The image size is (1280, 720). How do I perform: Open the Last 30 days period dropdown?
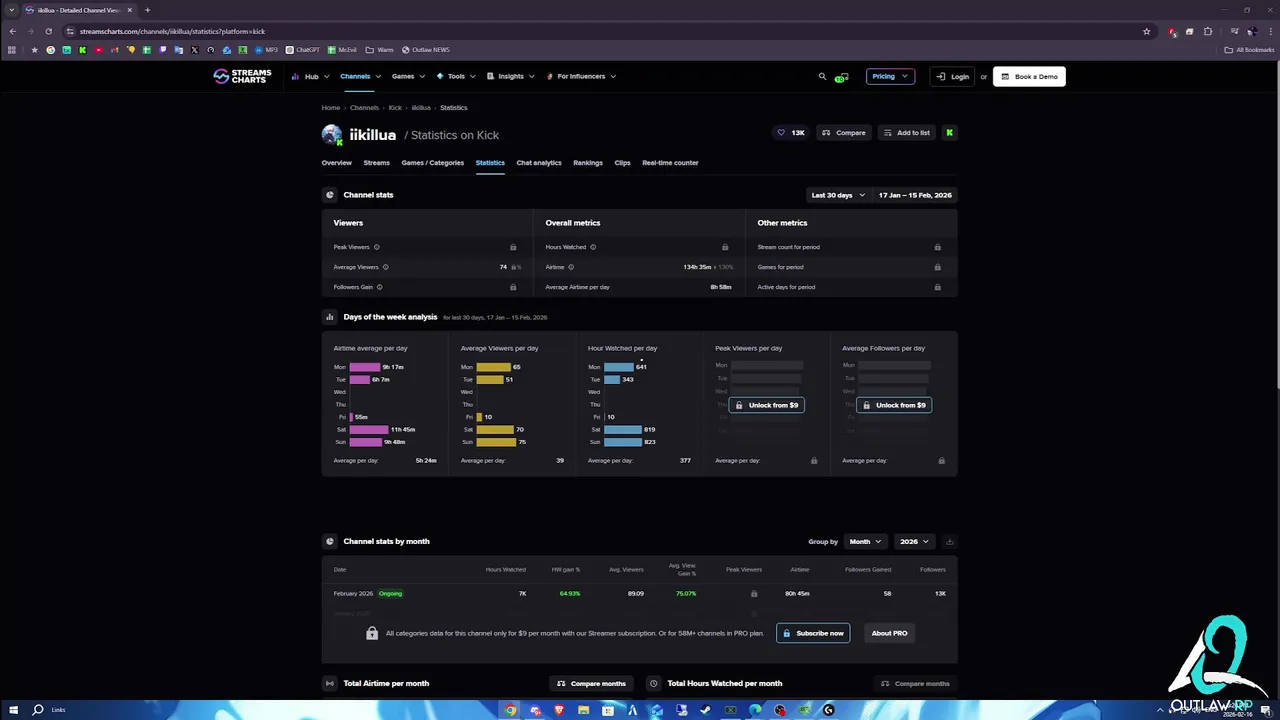[838, 195]
